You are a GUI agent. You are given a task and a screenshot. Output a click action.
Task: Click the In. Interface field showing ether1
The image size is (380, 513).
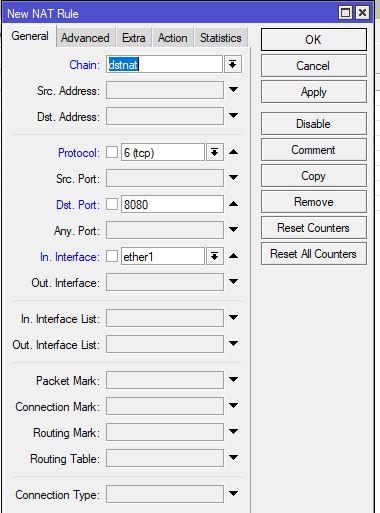pos(163,256)
